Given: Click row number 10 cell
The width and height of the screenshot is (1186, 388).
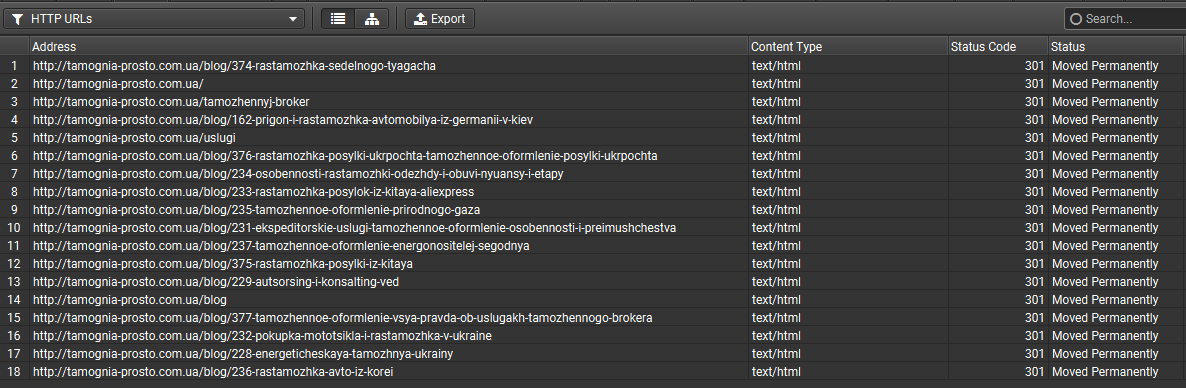Looking at the screenshot, I should [14, 228].
